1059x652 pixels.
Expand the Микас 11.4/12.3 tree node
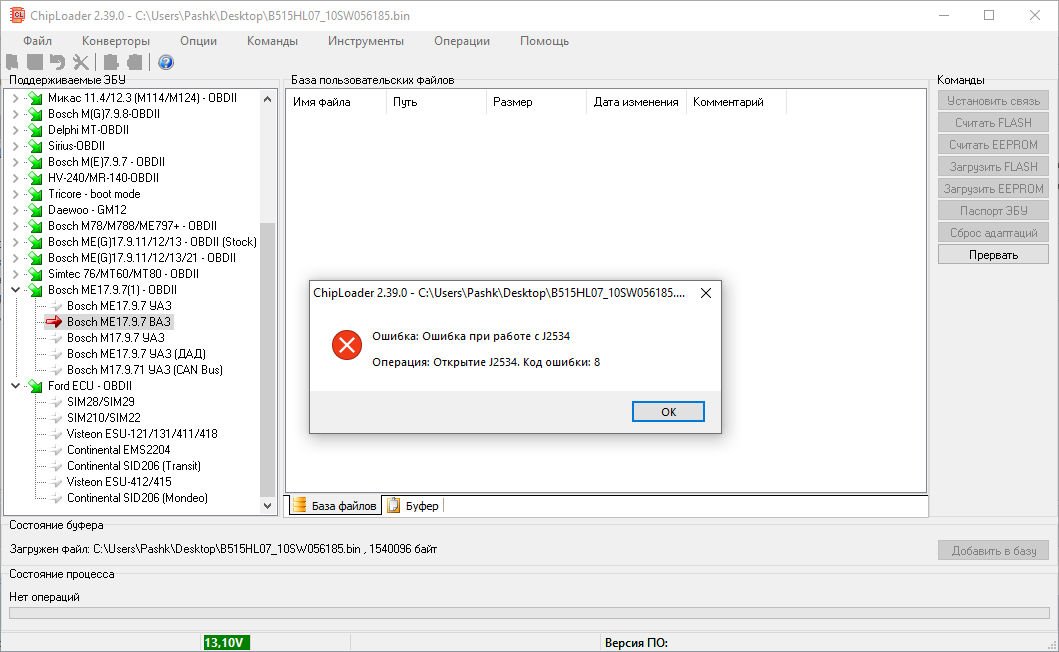(15, 98)
